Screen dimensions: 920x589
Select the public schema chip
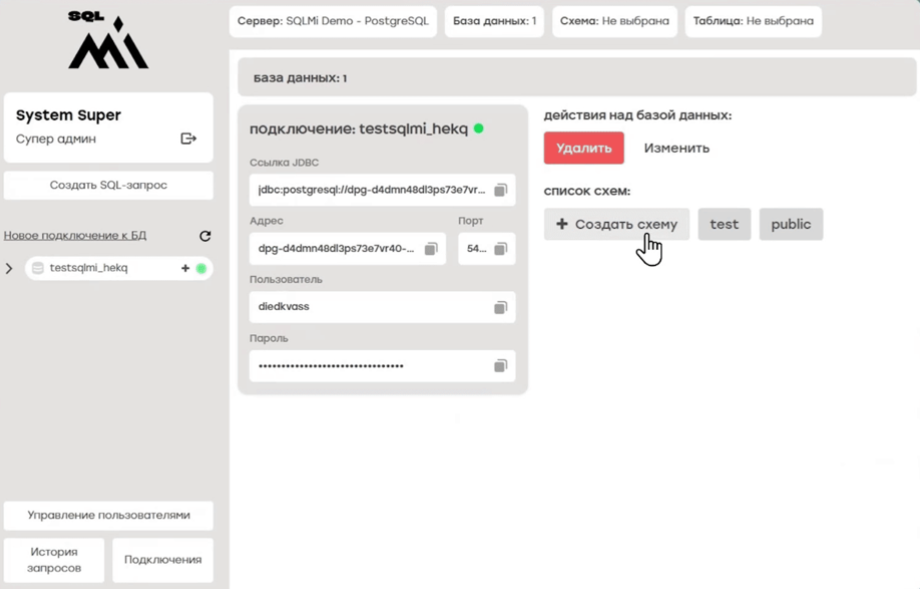pos(790,224)
